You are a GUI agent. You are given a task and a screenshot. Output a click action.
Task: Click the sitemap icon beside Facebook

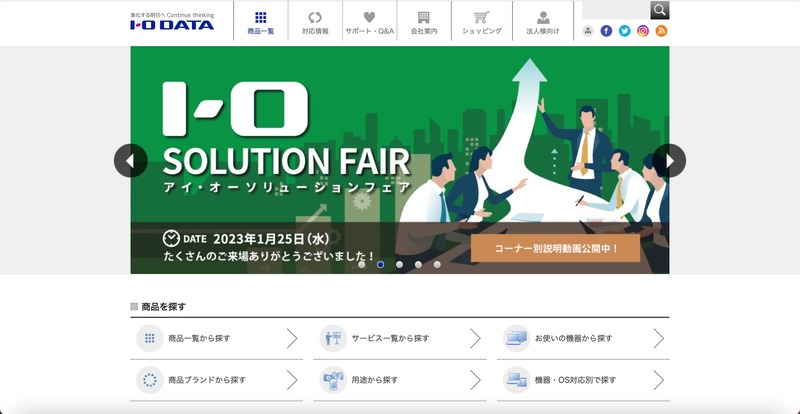(x=588, y=31)
